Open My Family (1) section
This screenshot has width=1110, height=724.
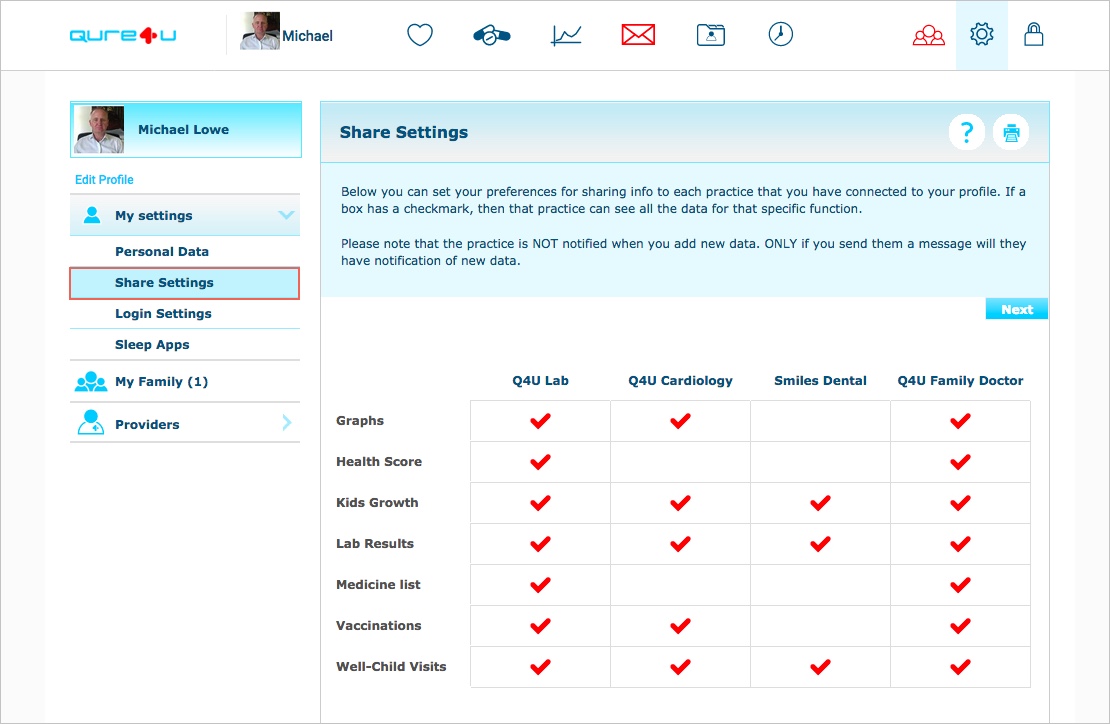(185, 381)
